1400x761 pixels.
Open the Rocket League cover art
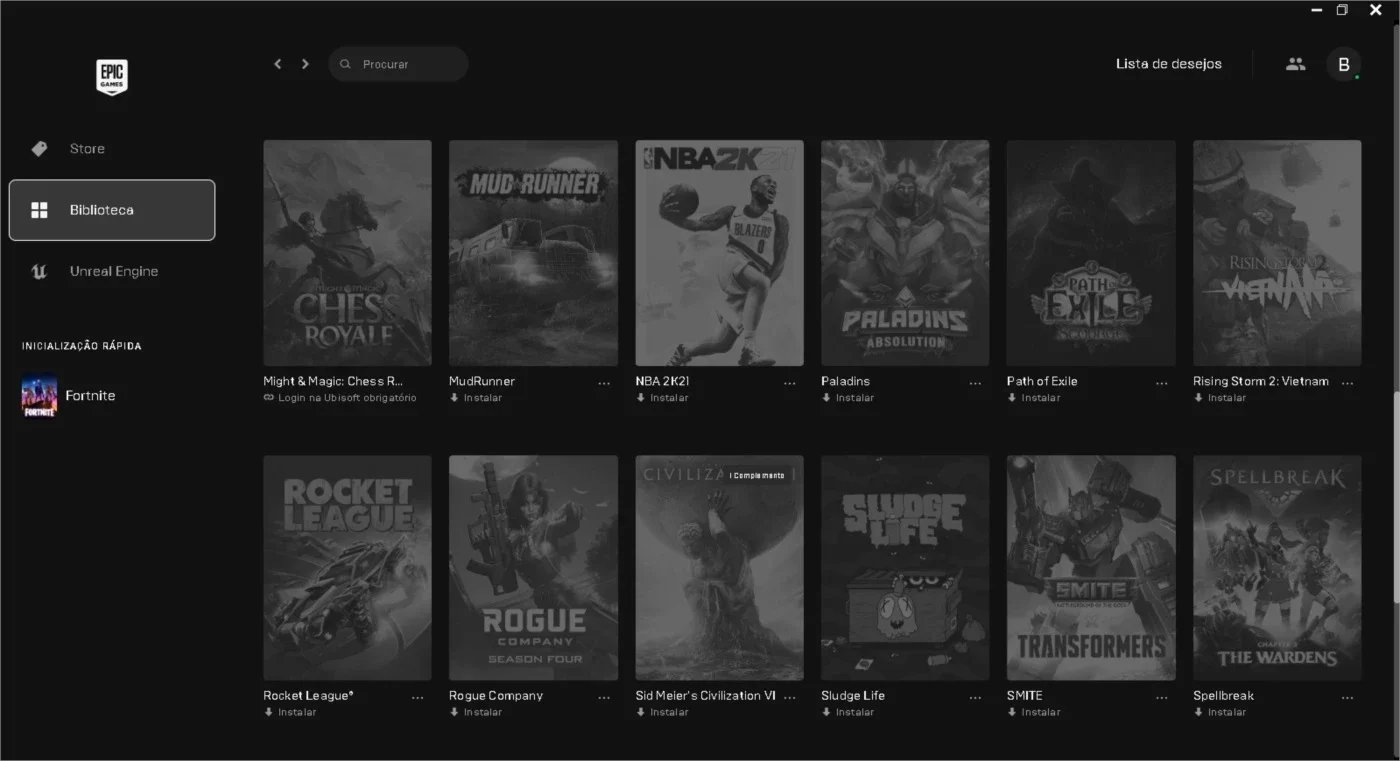(348, 568)
